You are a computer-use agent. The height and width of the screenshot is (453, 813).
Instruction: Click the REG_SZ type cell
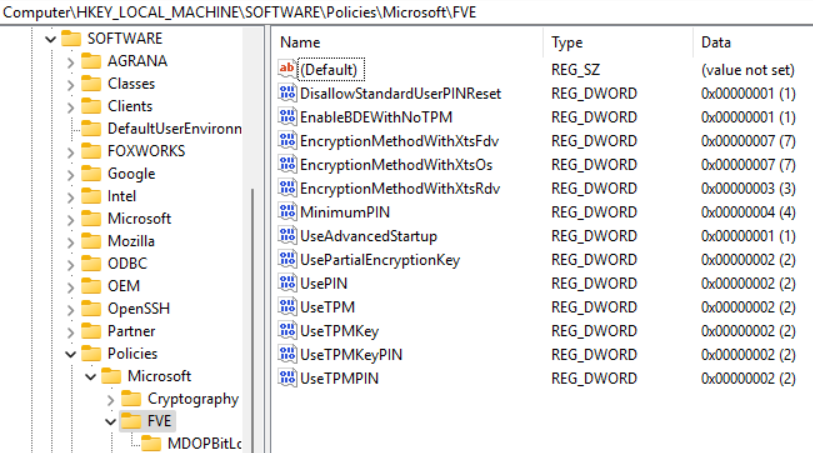pos(576,69)
